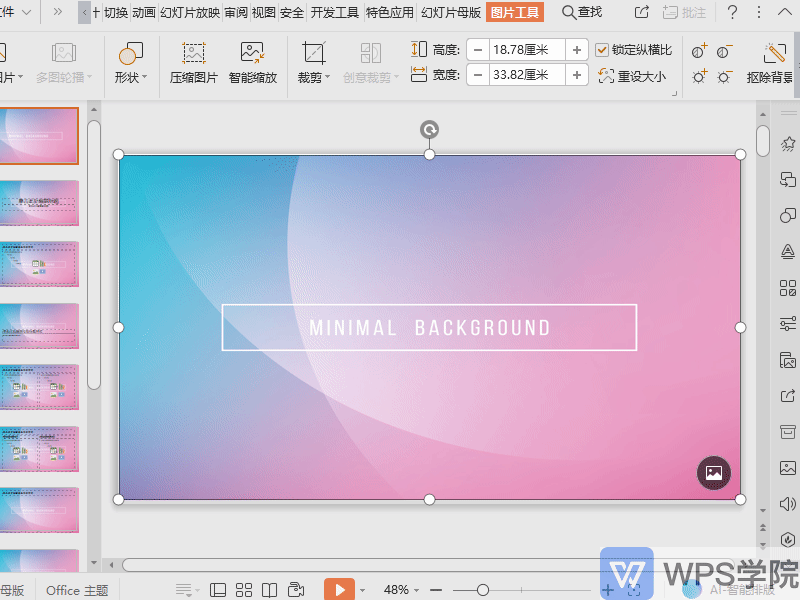Image resolution: width=800 pixels, height=600 pixels.
Task: Switch to the 切换 transitions tab
Action: (116, 12)
